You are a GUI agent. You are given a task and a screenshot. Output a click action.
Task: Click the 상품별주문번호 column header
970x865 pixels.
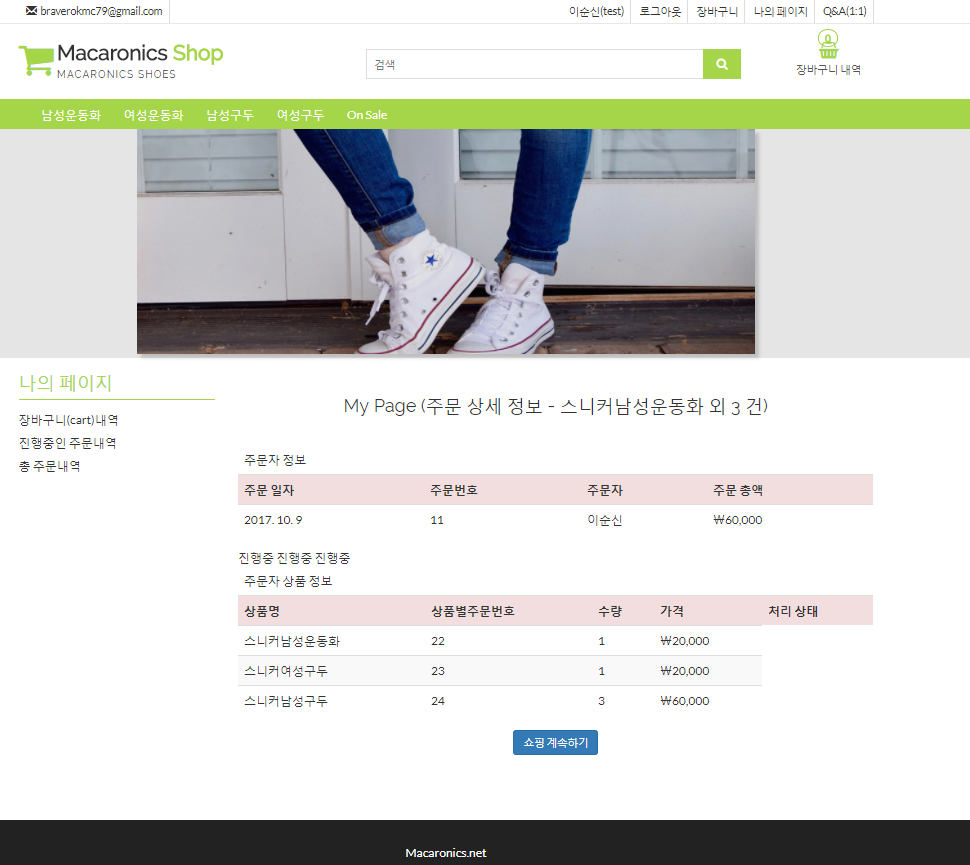point(473,611)
